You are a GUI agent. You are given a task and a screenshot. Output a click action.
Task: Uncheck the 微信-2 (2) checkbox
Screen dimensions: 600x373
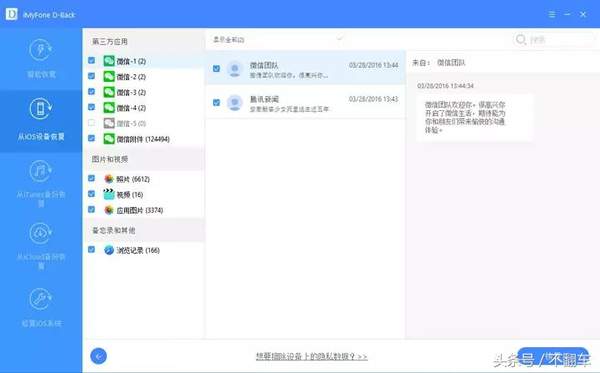click(91, 76)
